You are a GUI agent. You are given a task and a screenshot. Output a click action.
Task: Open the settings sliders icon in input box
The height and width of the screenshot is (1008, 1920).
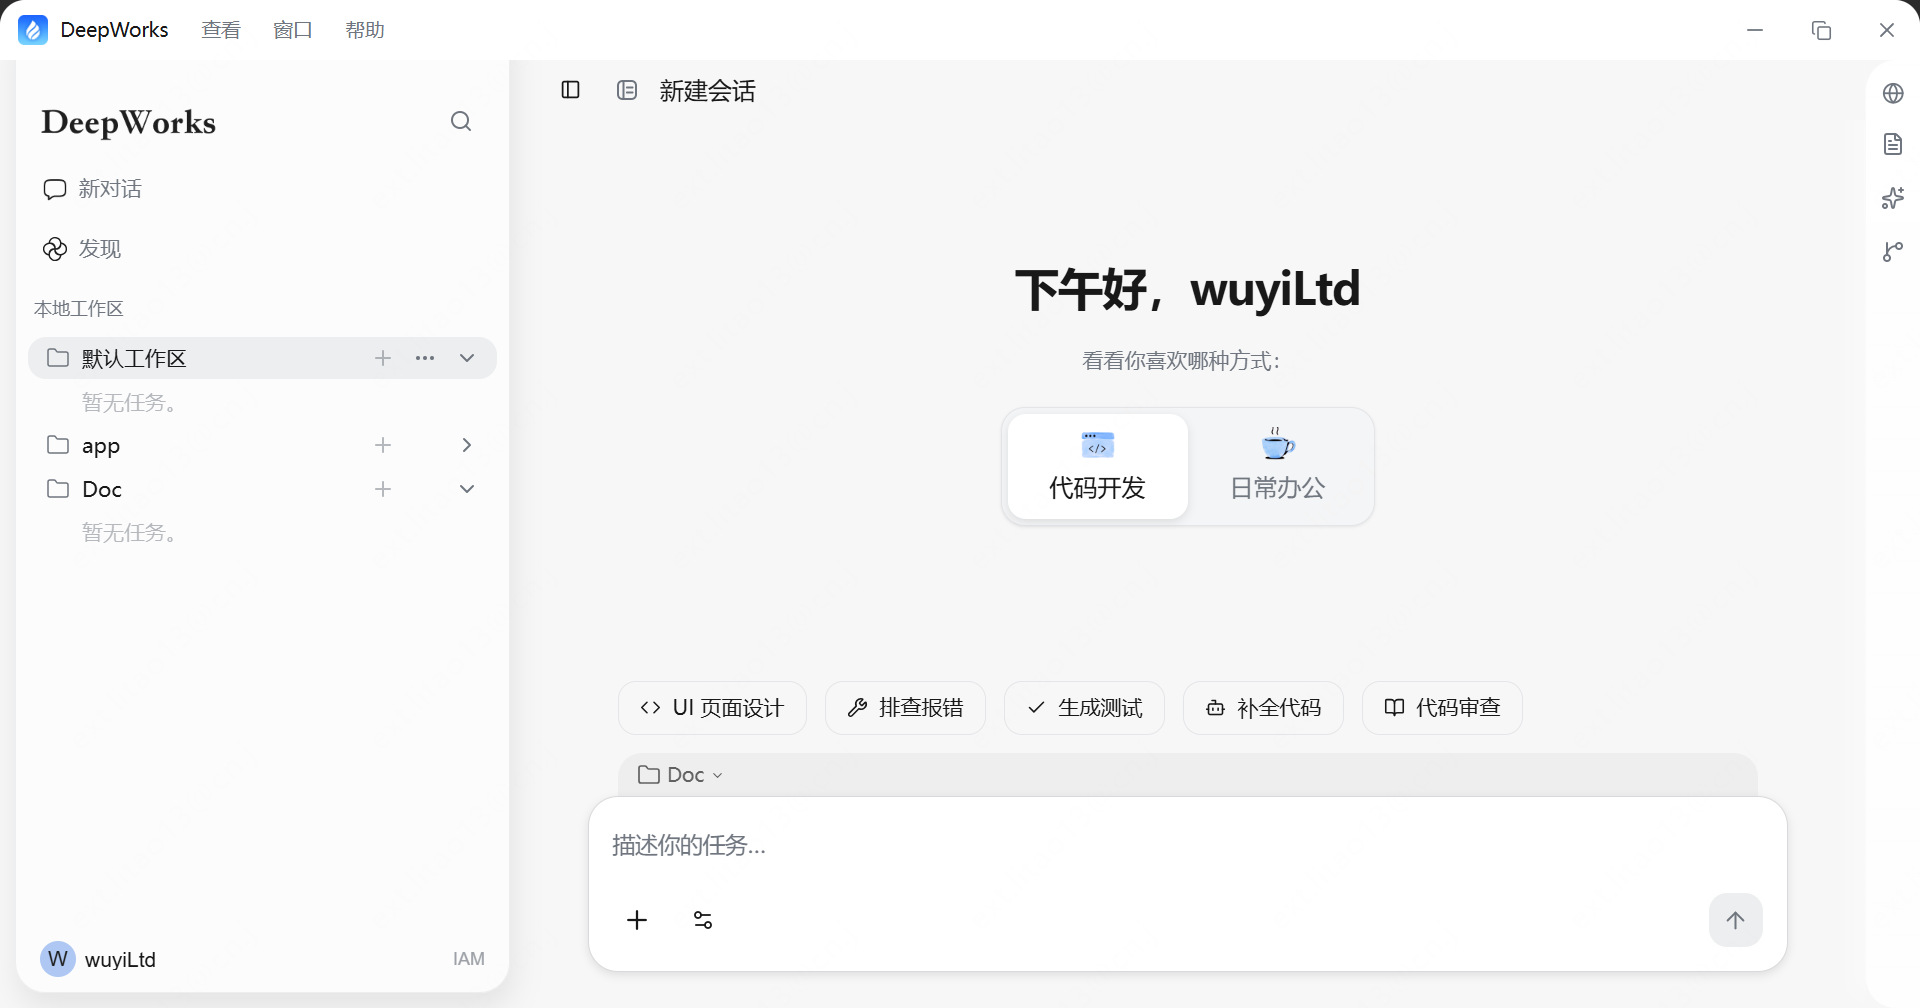(x=703, y=920)
